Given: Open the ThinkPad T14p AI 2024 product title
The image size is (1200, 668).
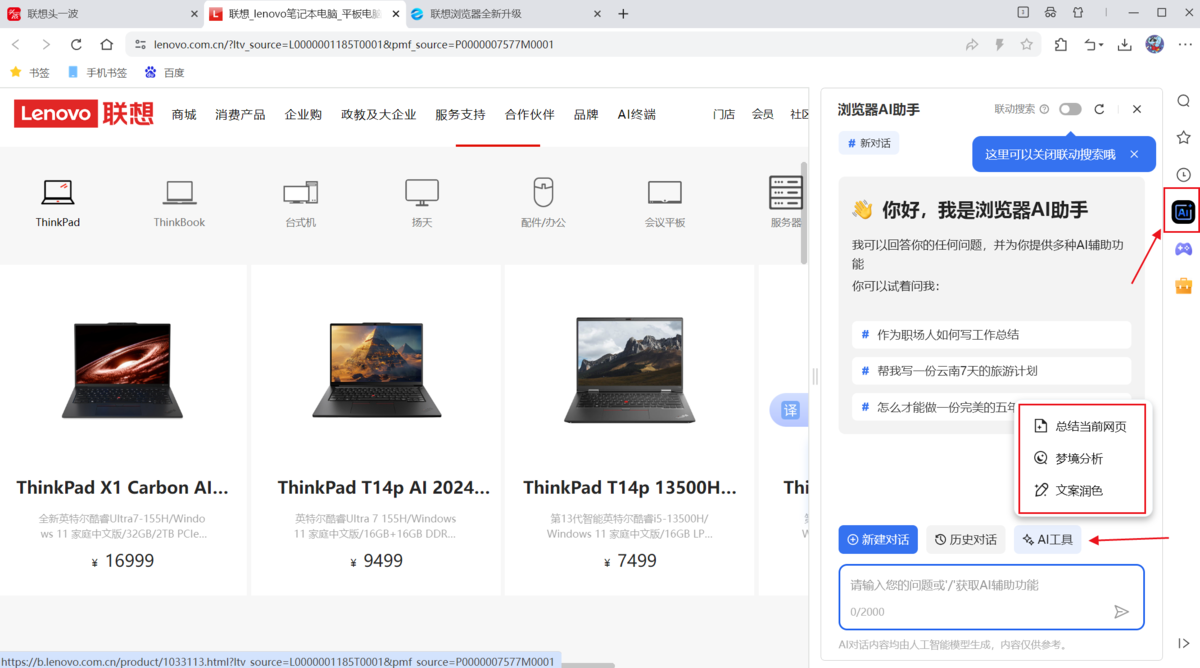Looking at the screenshot, I should pyautogui.click(x=384, y=488).
